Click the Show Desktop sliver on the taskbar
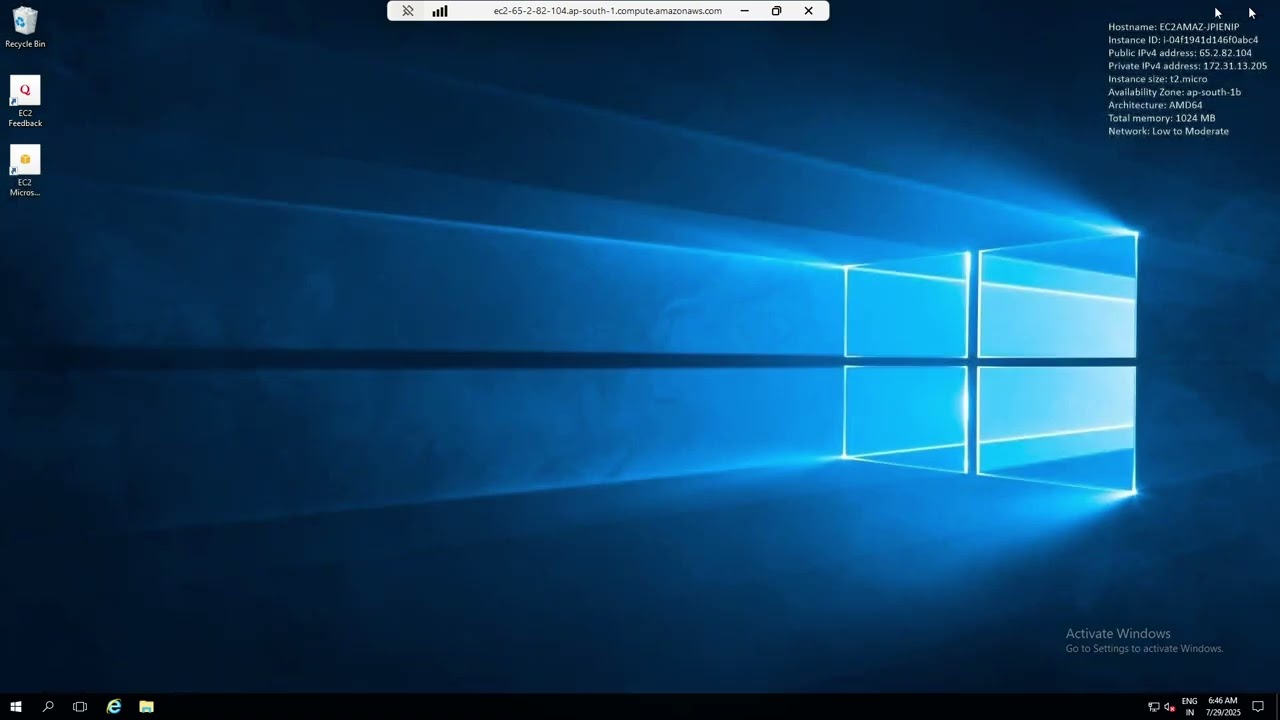1280x720 pixels. coord(1277,707)
